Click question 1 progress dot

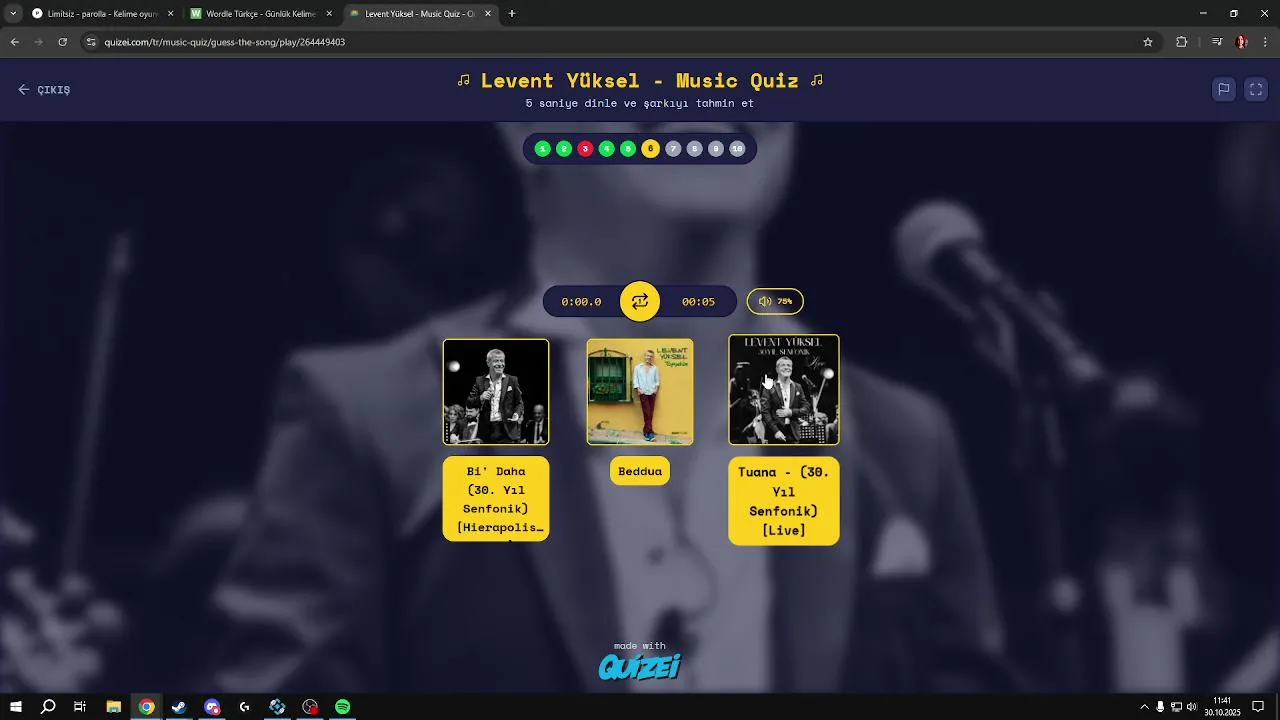tap(543, 149)
